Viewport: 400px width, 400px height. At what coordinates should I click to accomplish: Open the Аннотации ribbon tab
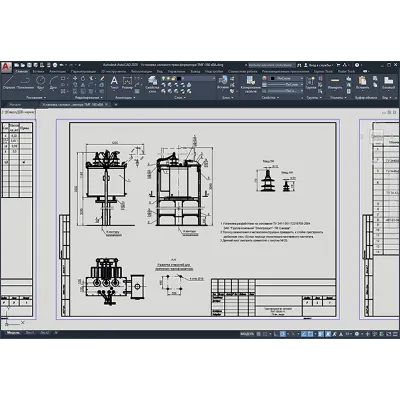(57, 71)
